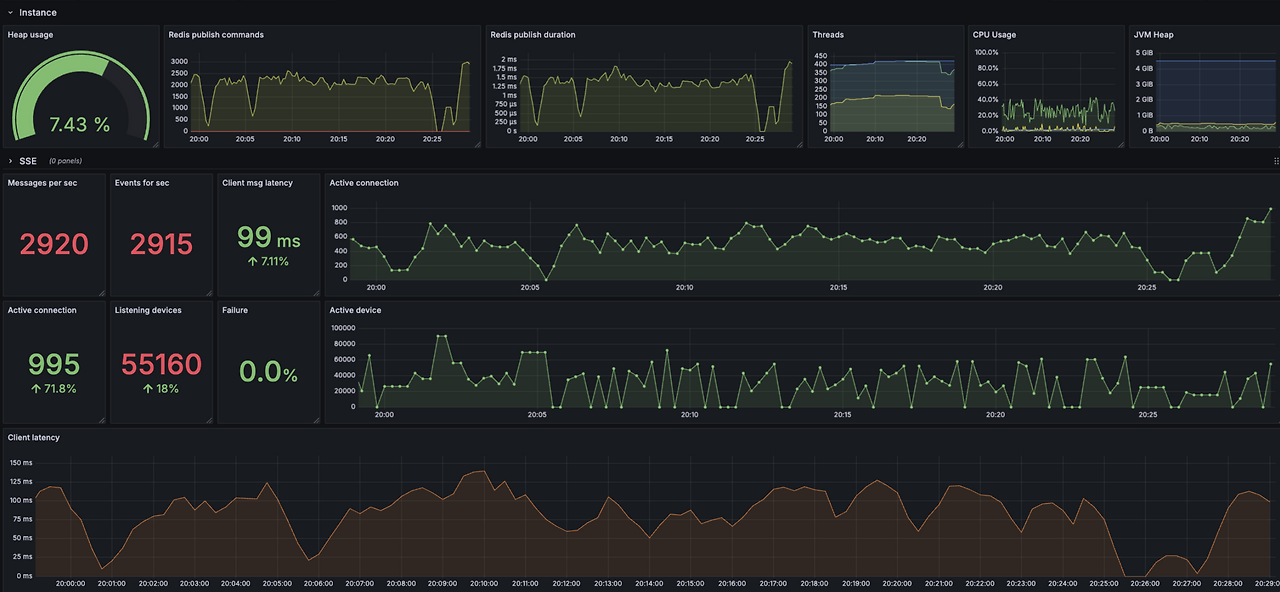Viewport: 1280px width, 592px height.
Task: Click the SSE row drag handle icon
Action: 1275,161
